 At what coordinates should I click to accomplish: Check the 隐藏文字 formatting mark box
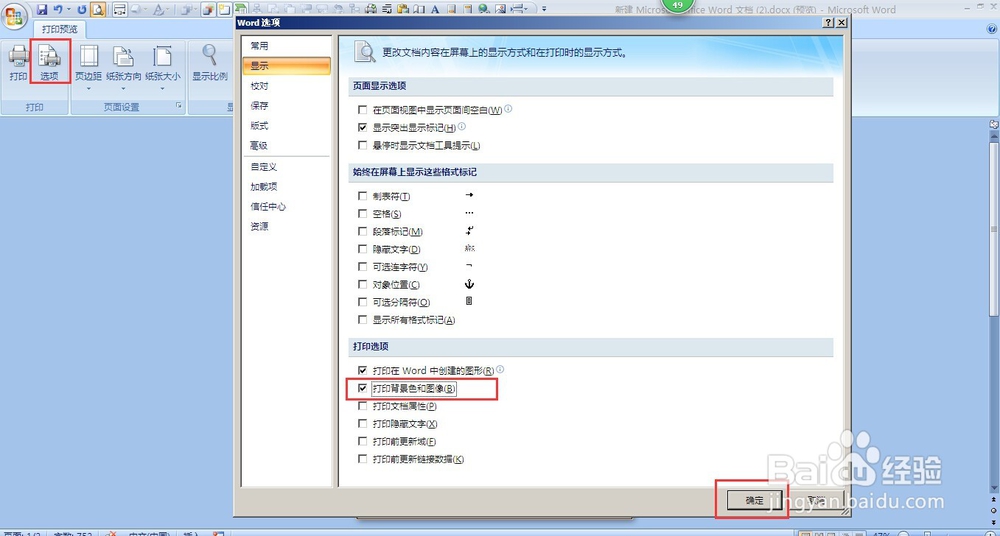362,249
